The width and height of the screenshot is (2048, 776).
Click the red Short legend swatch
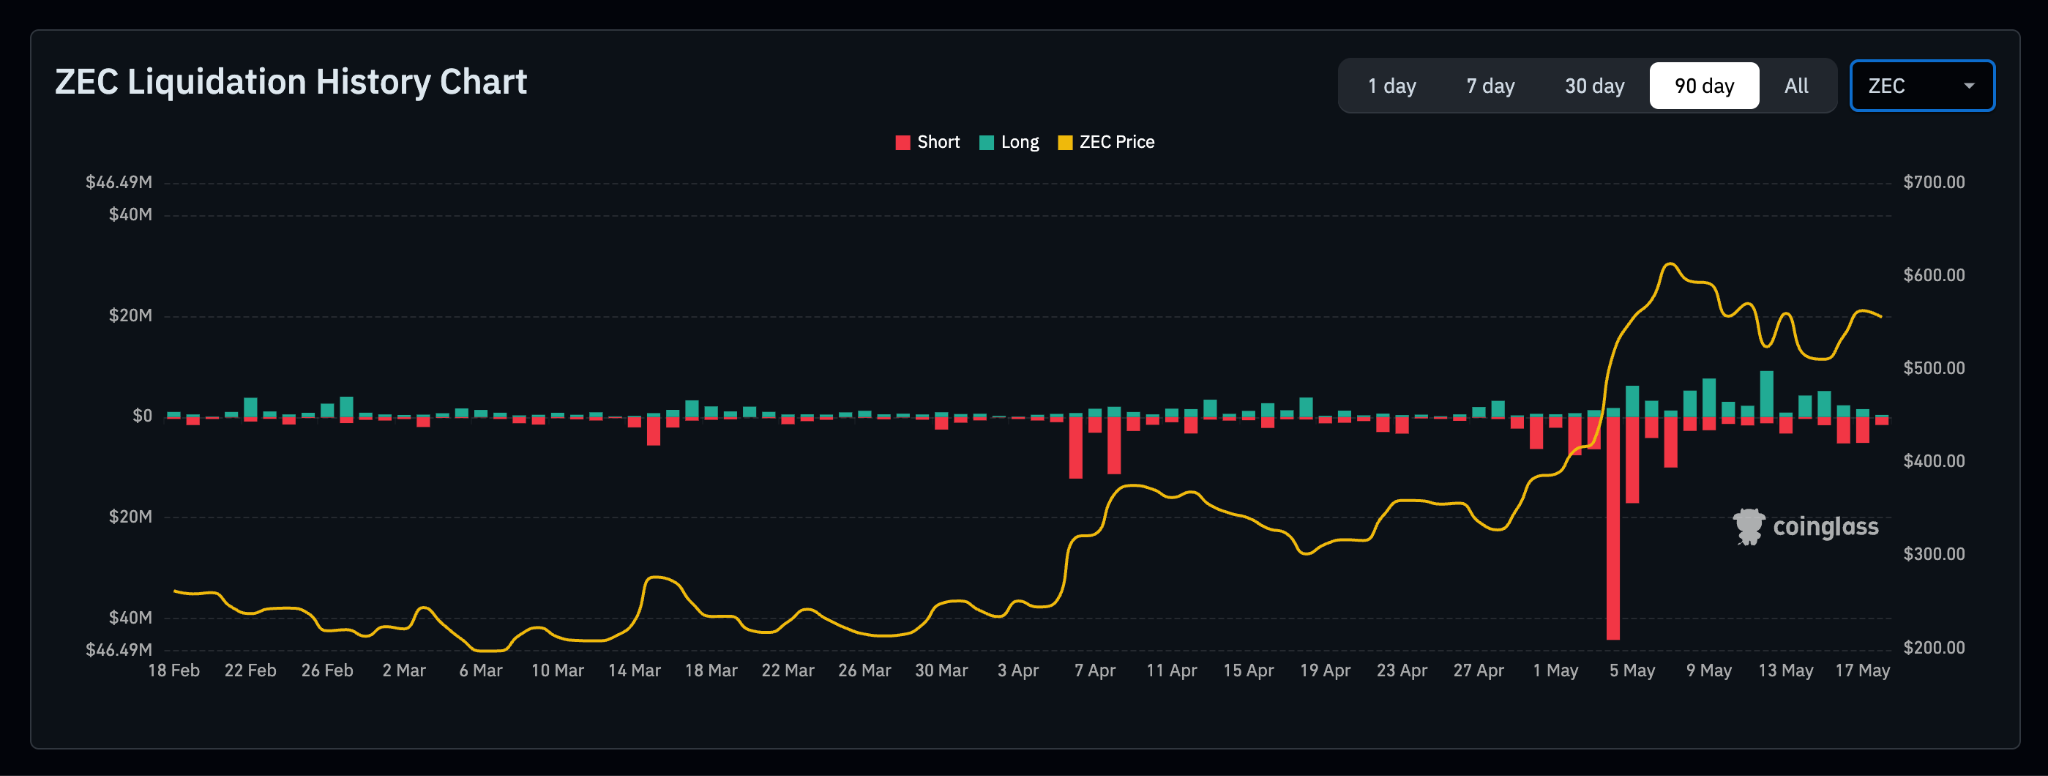coord(903,142)
